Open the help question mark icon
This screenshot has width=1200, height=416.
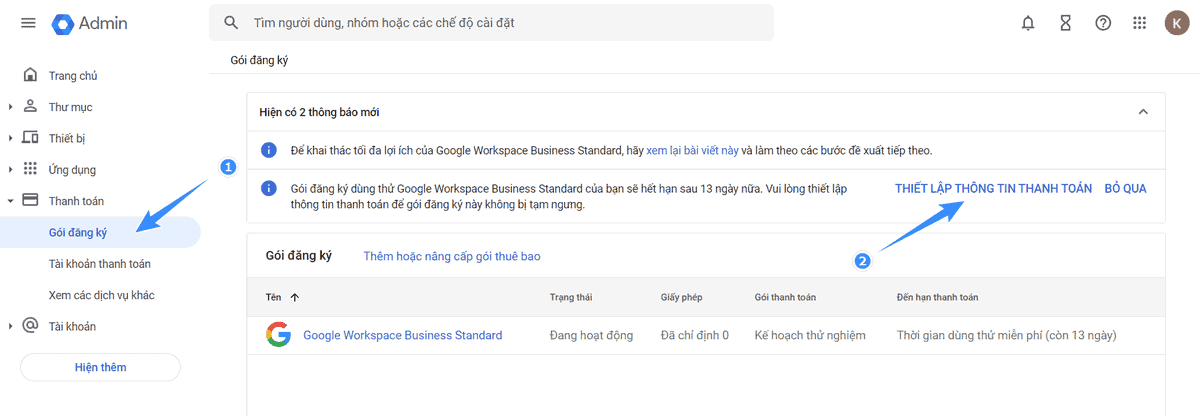point(1103,23)
